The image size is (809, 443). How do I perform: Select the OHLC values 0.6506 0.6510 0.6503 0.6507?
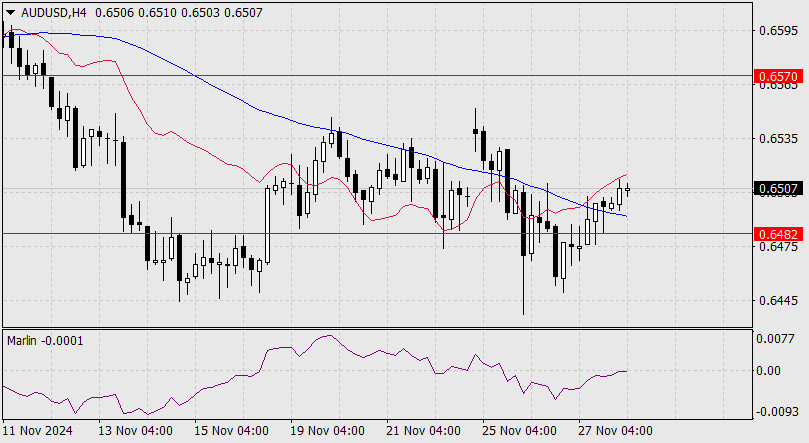[x=179, y=12]
